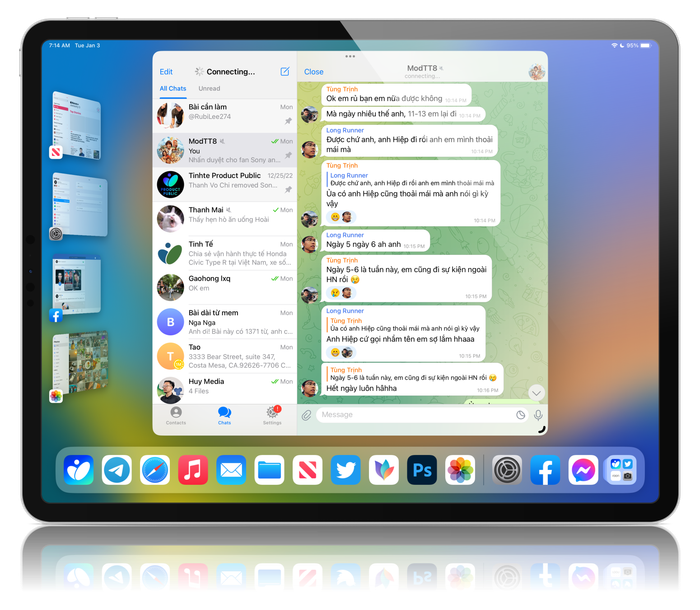This screenshot has width=700, height=610.
Task: Open the Tinh Tế channel chat
Action: click(x=225, y=253)
